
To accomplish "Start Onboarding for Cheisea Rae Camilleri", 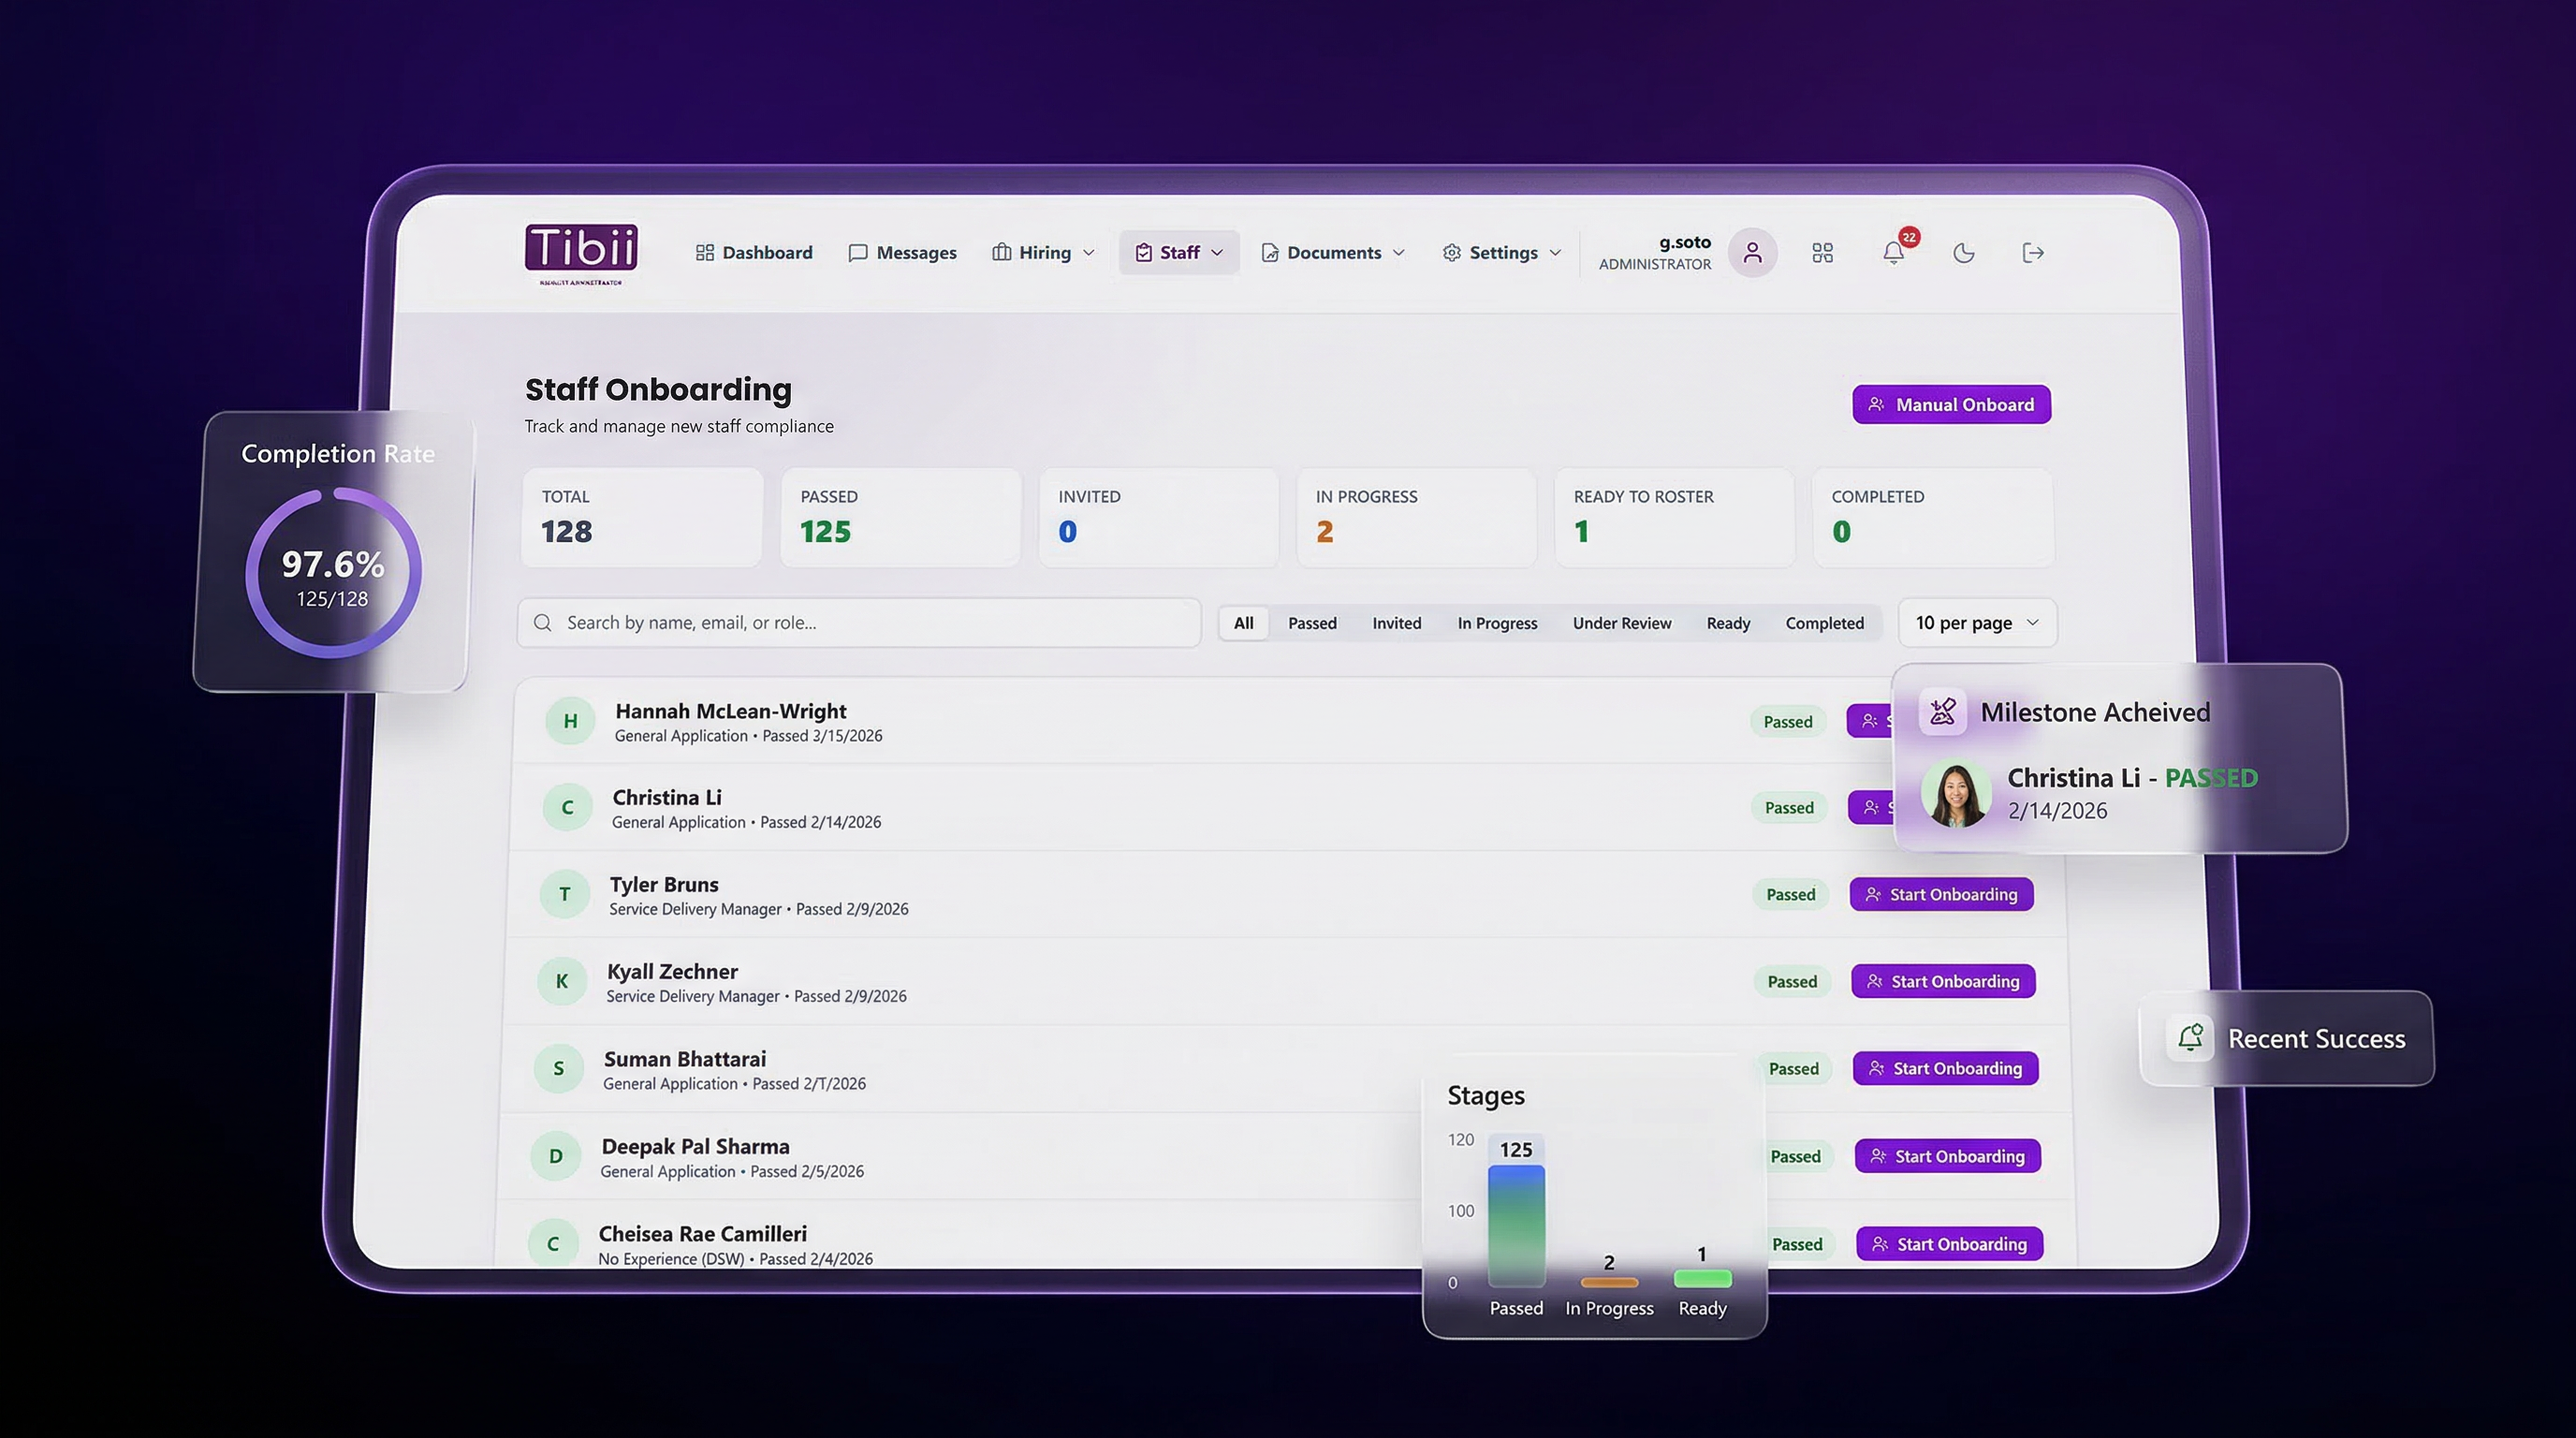I will (x=1950, y=1244).
